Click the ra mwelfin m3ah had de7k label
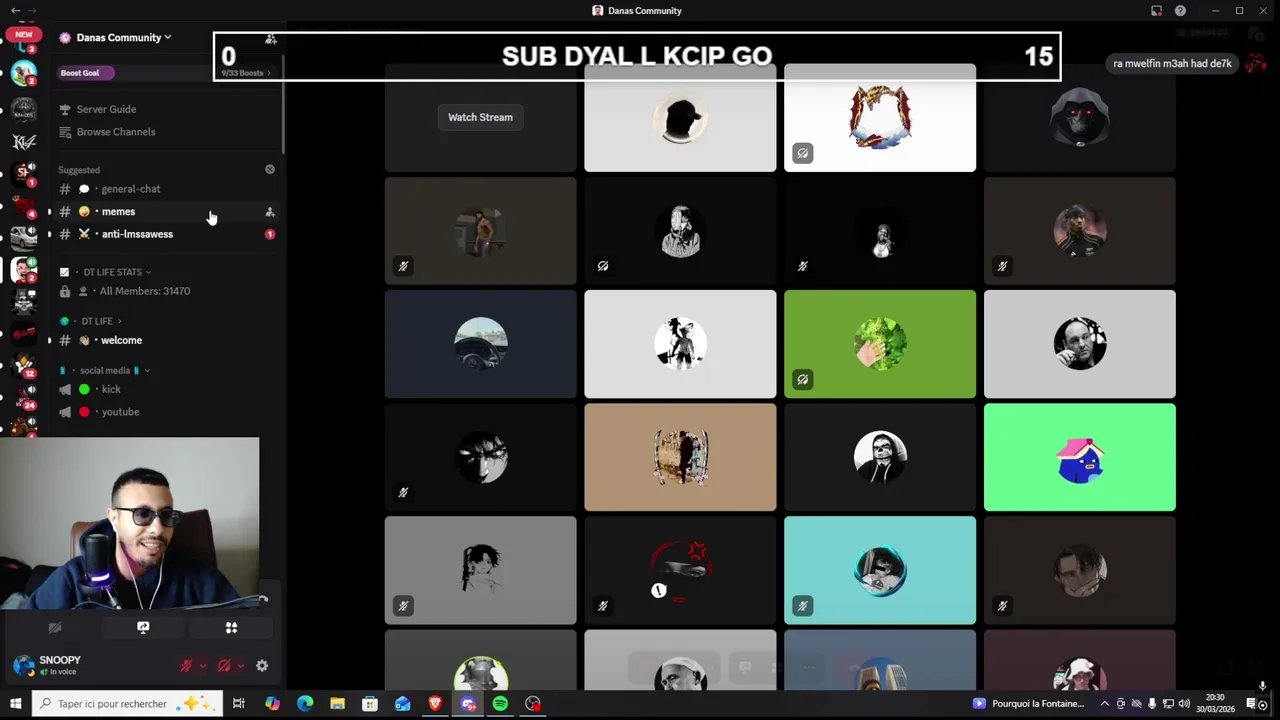The image size is (1280, 720). click(1172, 63)
